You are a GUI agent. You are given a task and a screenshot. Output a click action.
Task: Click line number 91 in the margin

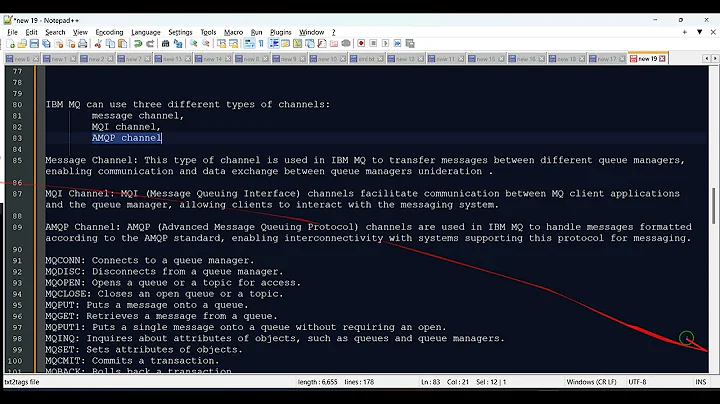(17, 260)
